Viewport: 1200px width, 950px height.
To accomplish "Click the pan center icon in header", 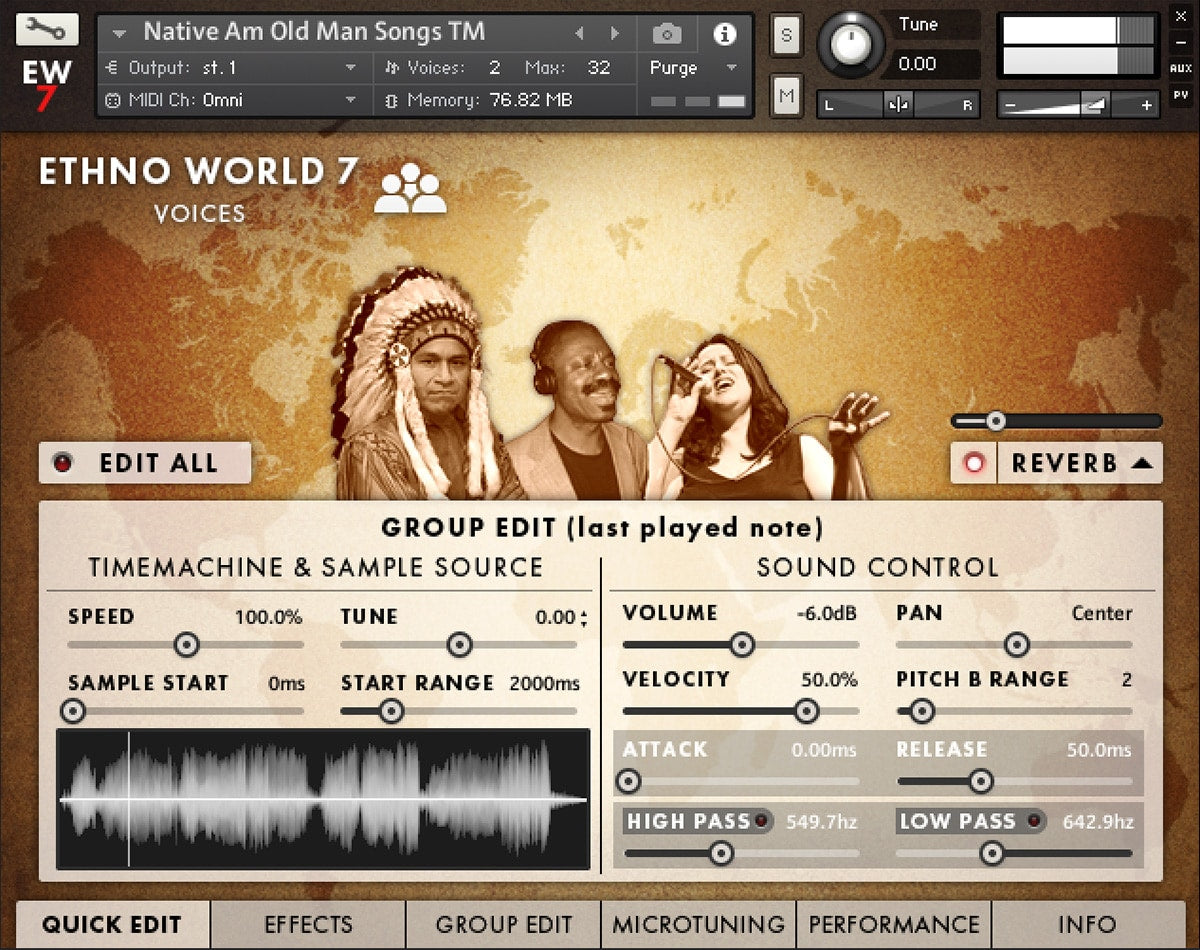I will click(x=897, y=104).
